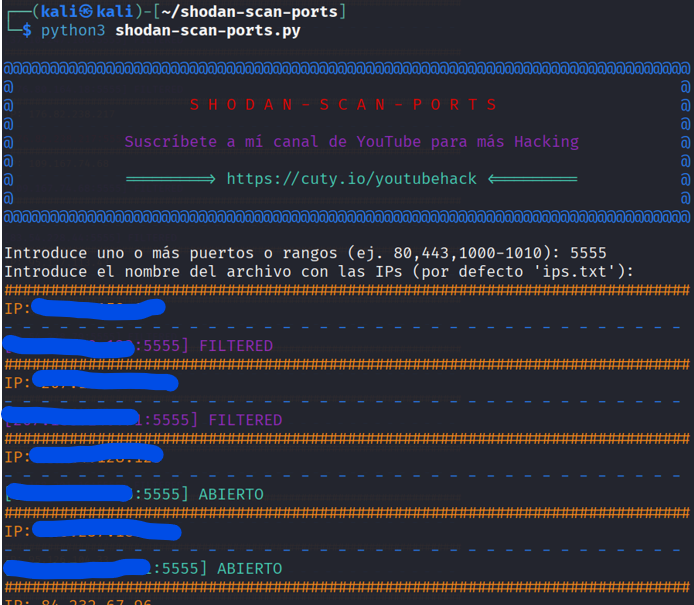Click the left arrow after the URL
This screenshot has height=605, width=694.
click(533, 179)
